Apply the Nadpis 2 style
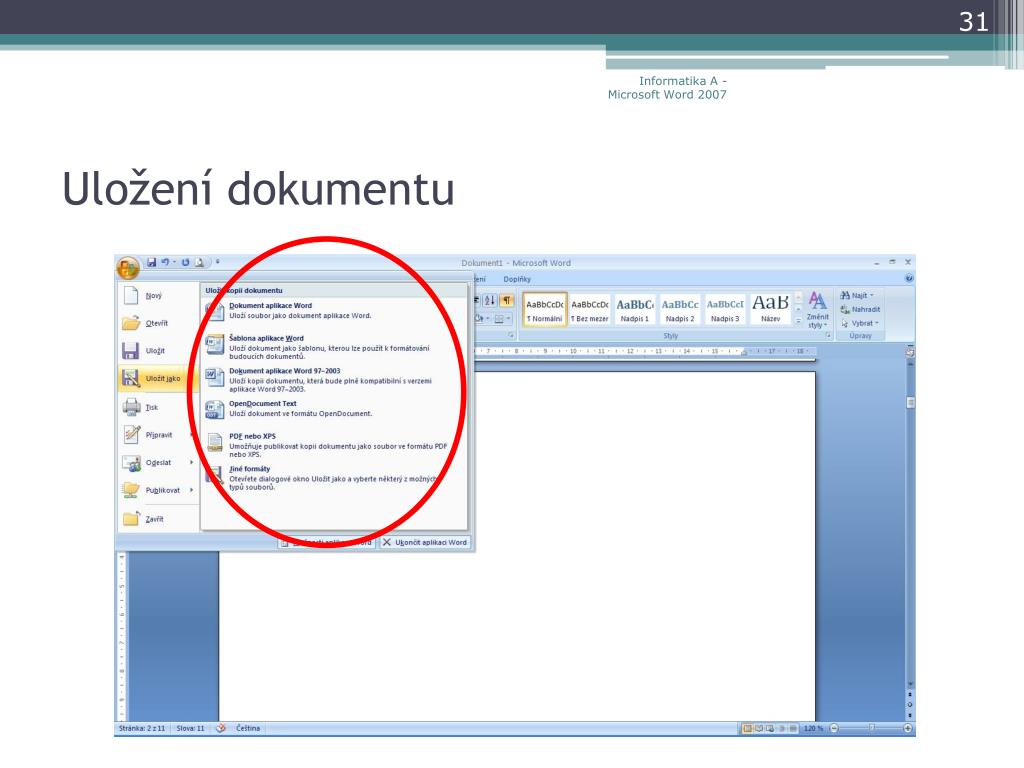The width and height of the screenshot is (1024, 768). coord(680,310)
